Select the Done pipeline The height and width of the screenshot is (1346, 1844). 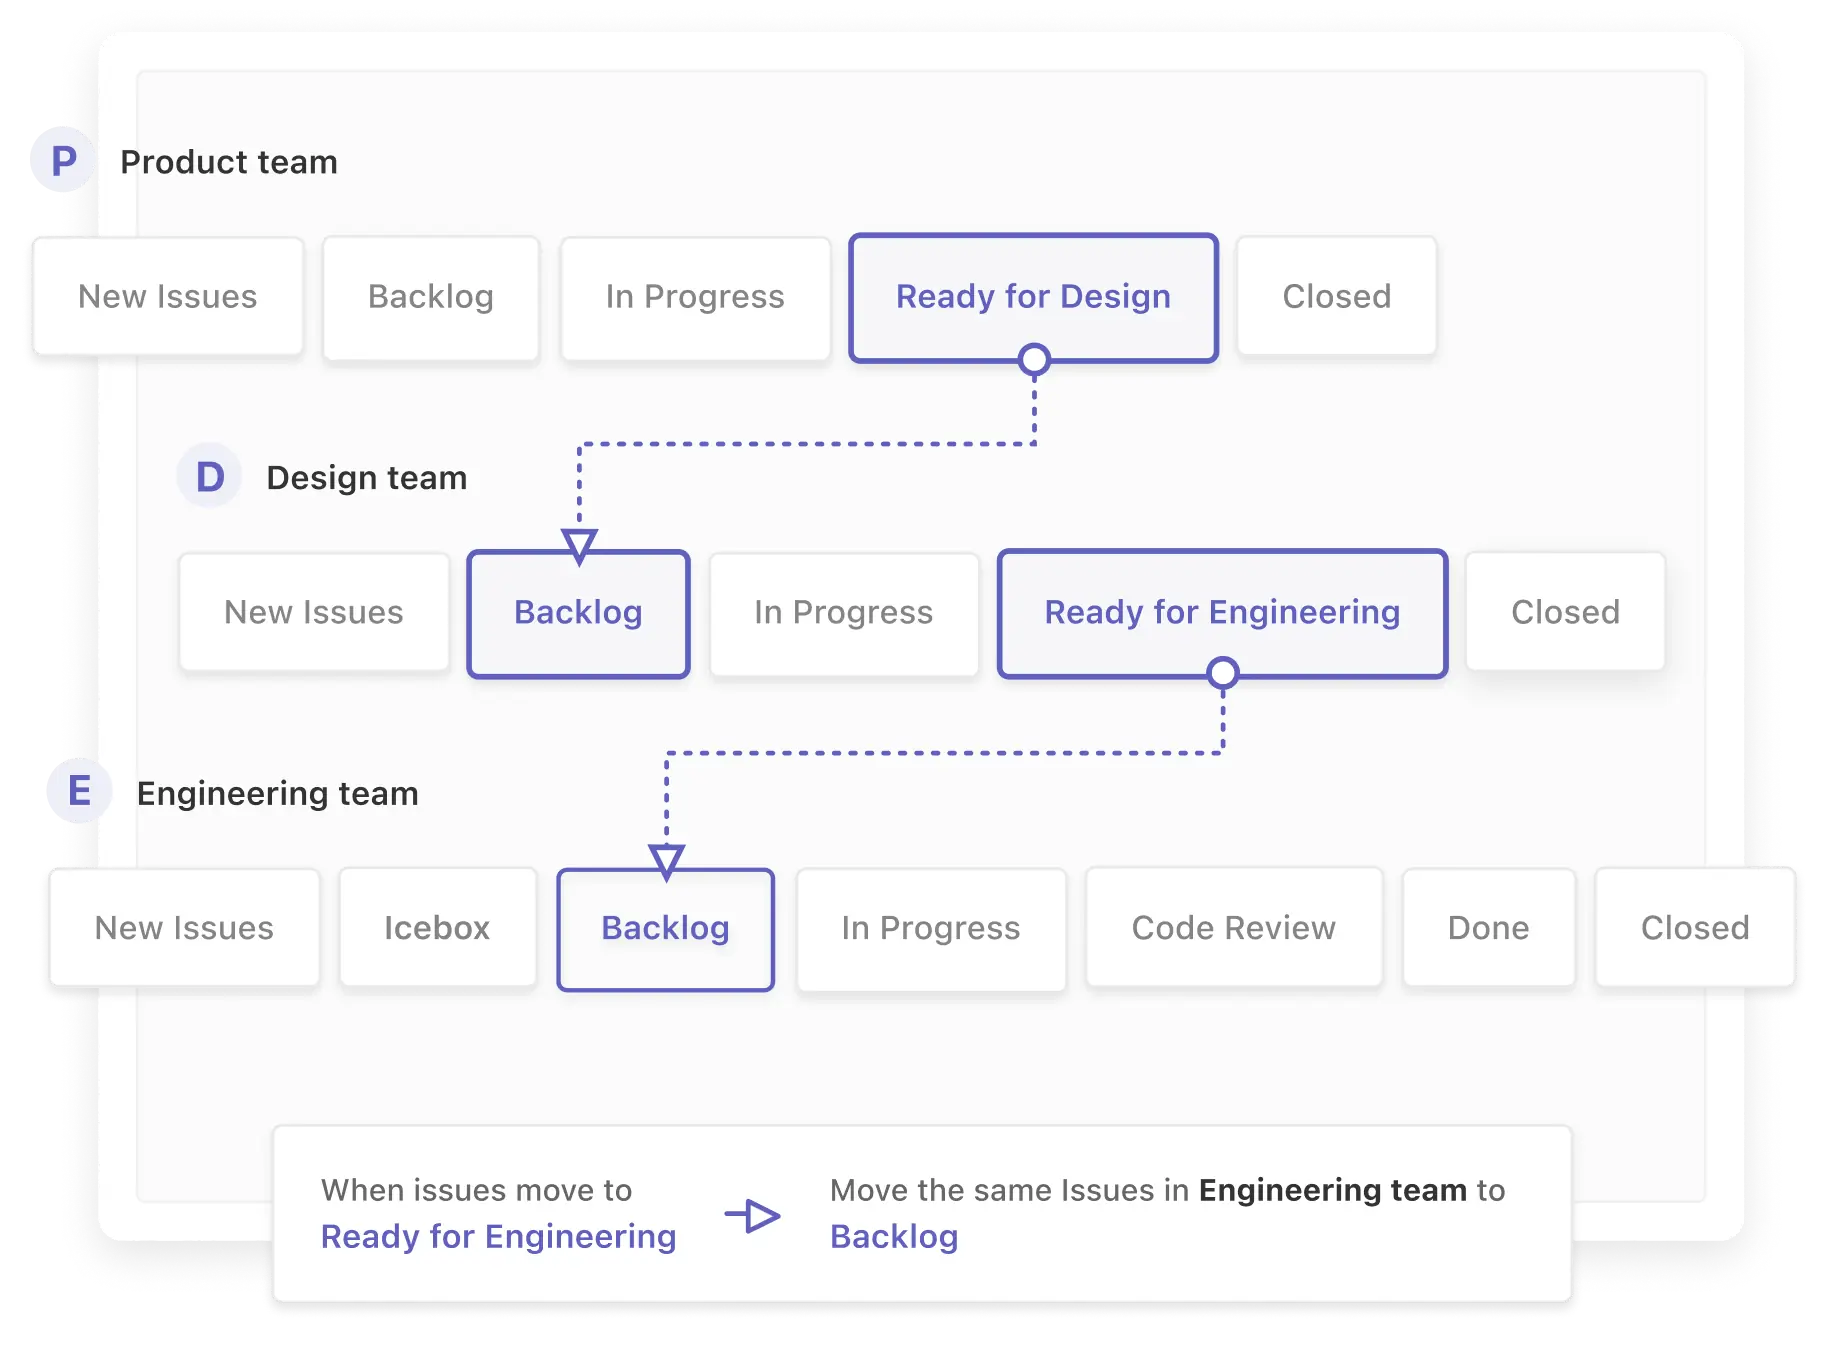(1489, 928)
